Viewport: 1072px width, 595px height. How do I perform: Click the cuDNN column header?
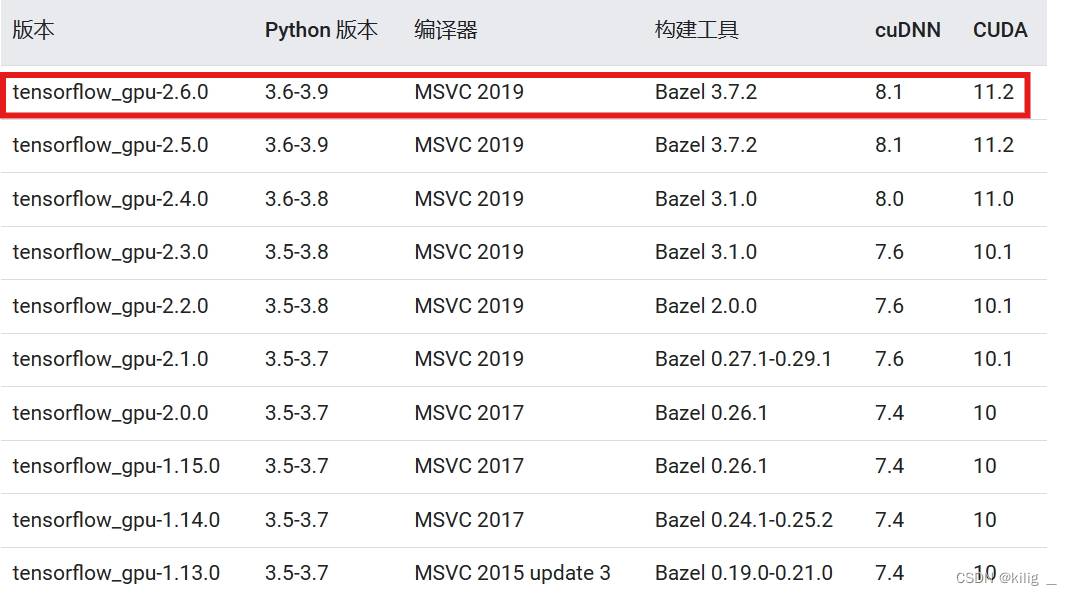[x=907, y=30]
